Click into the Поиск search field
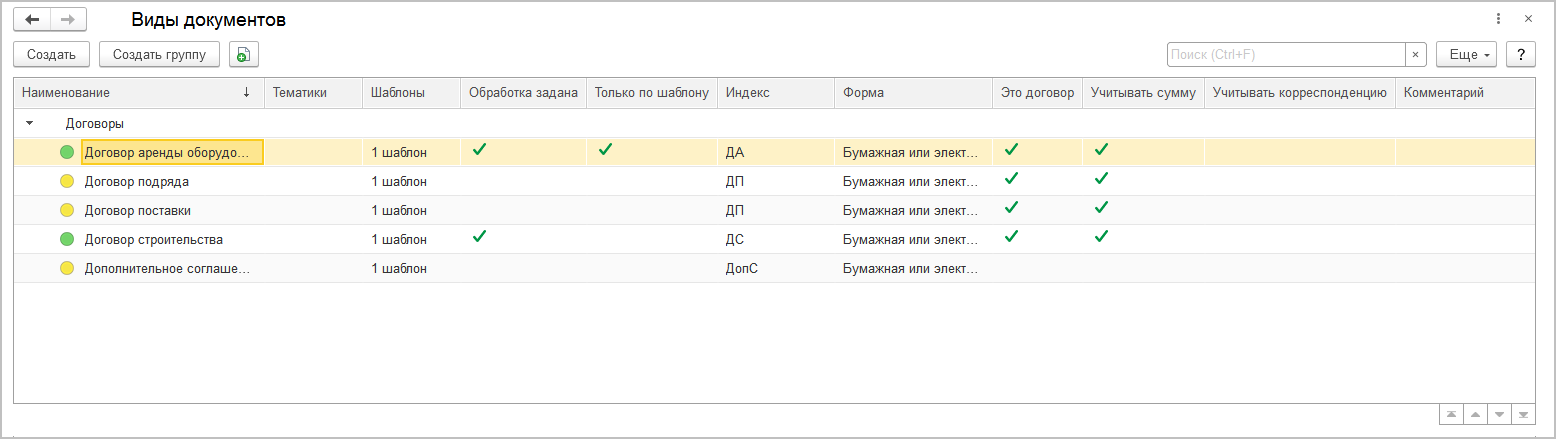Screen dimensions: 1556x439 [1285, 54]
